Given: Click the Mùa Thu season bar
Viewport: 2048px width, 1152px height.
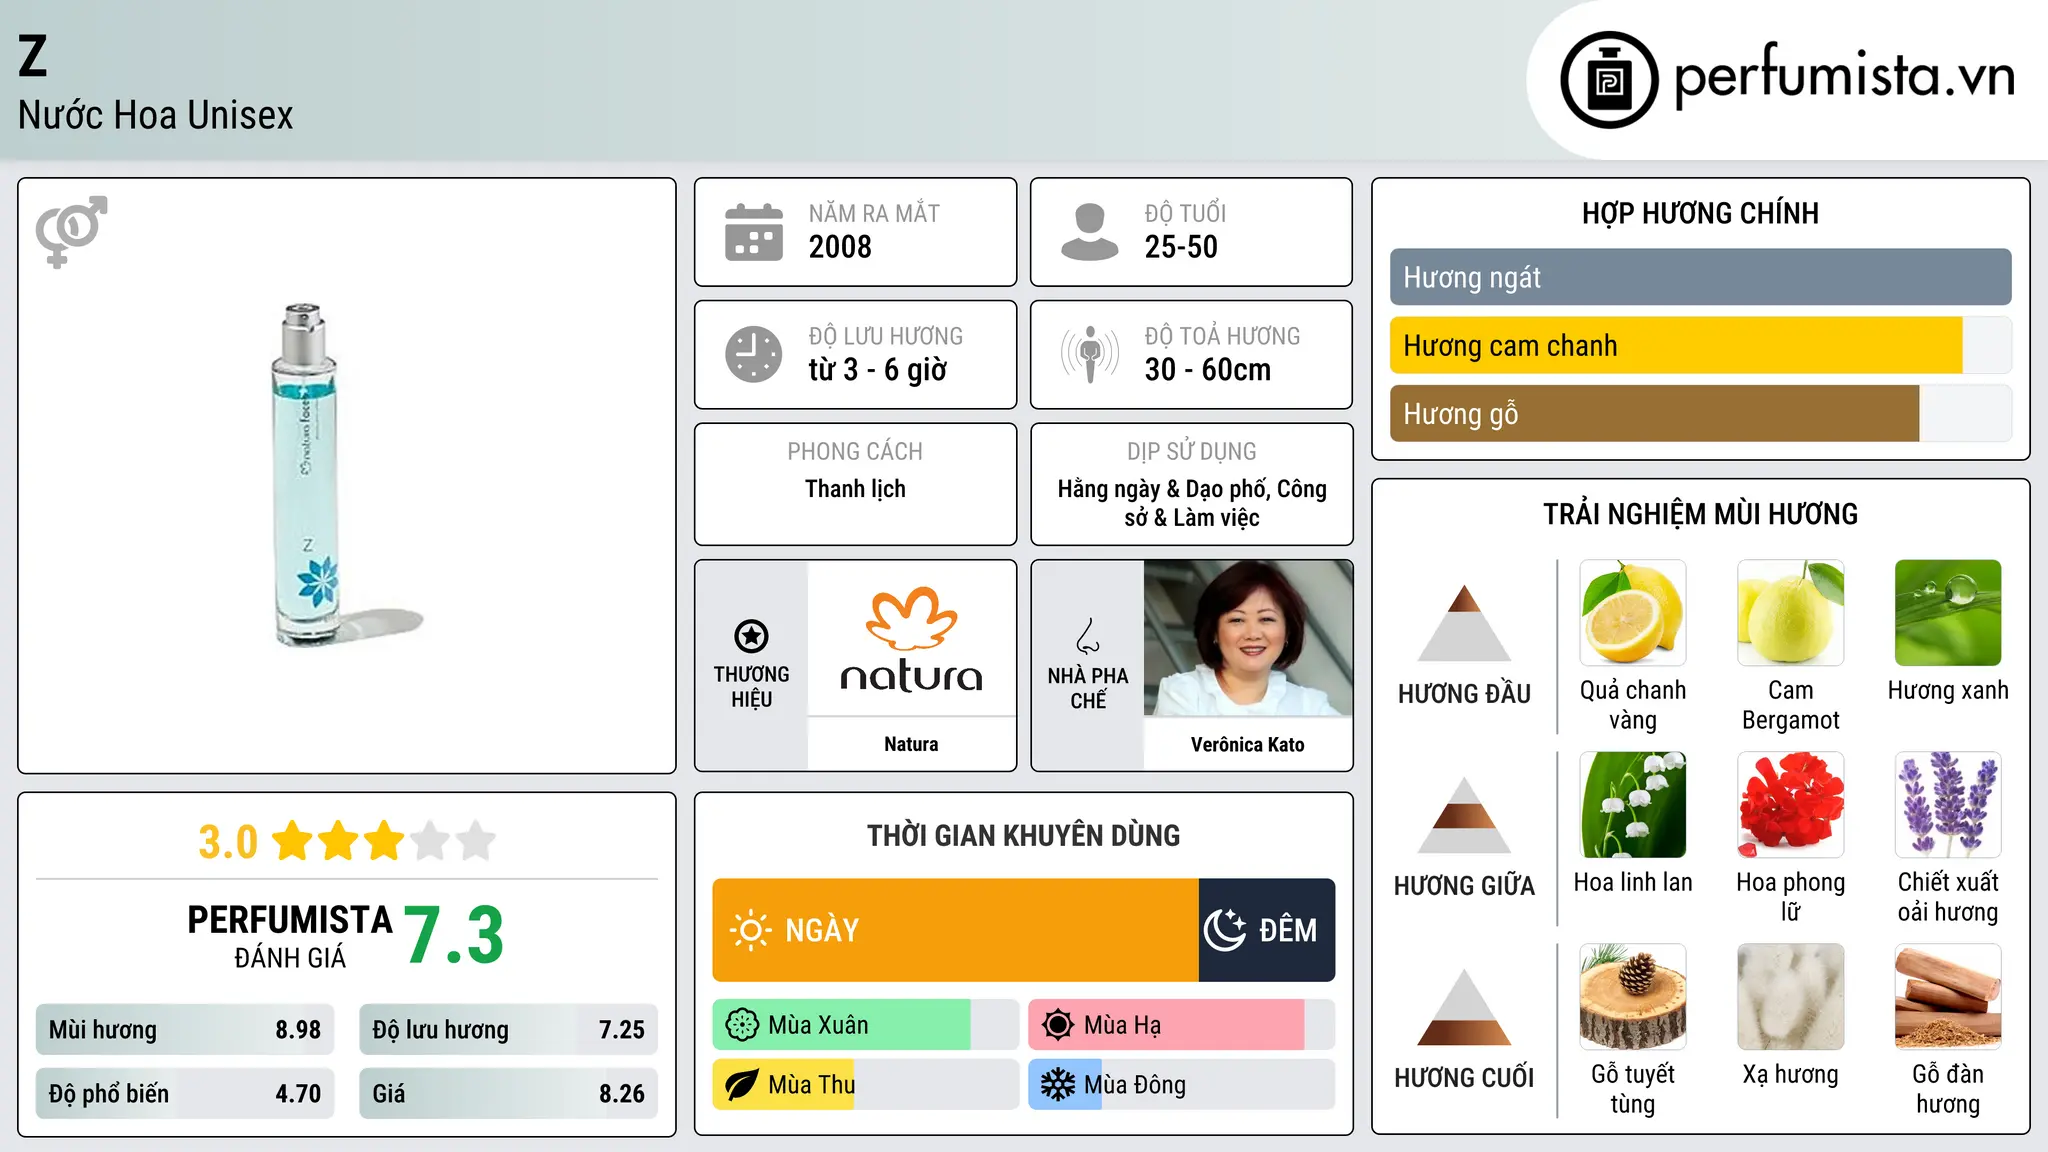Looking at the screenshot, I should 866,1085.
